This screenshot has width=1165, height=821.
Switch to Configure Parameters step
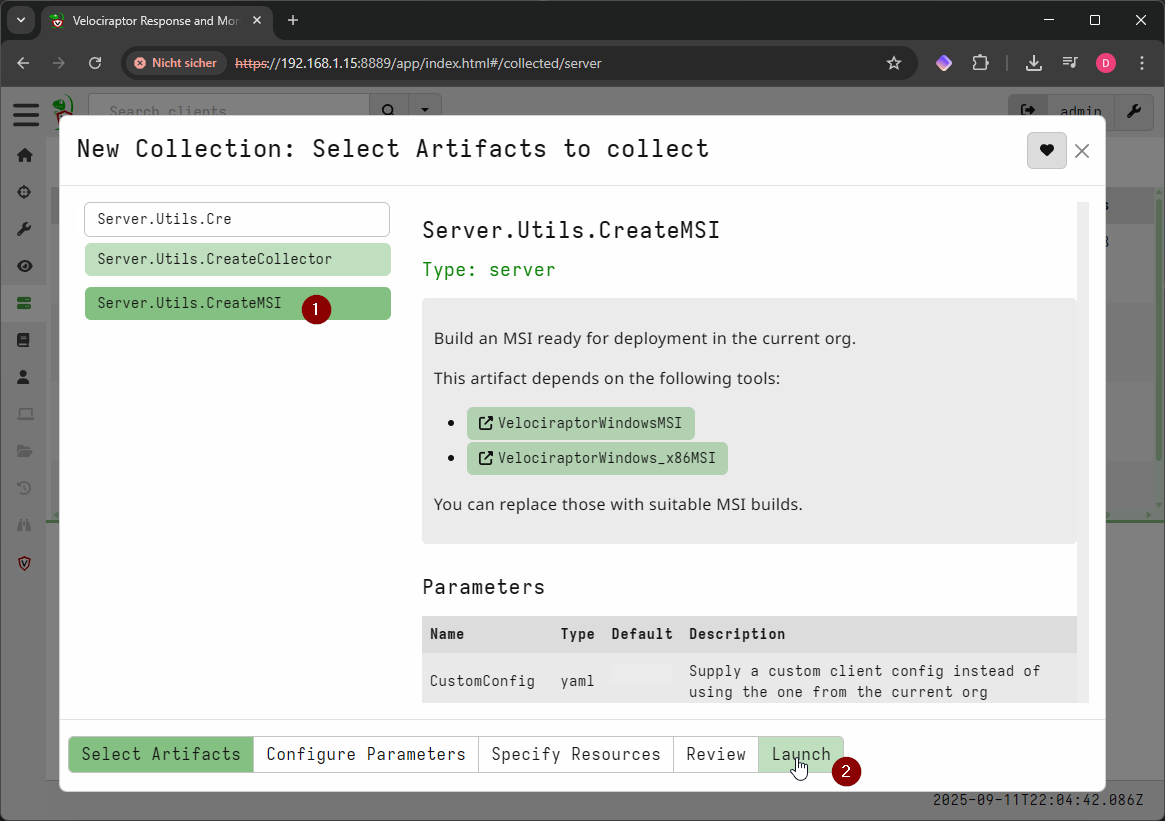pyautogui.click(x=366, y=754)
